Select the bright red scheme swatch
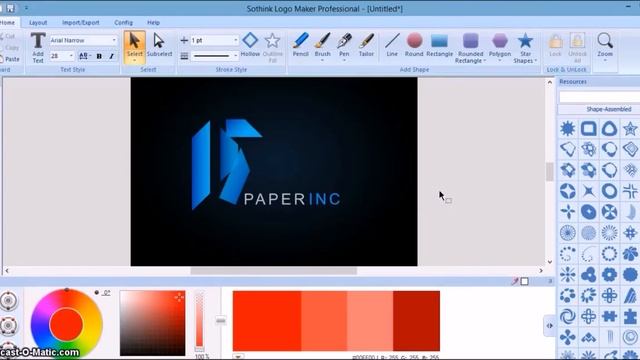The image size is (640, 360). click(267, 321)
